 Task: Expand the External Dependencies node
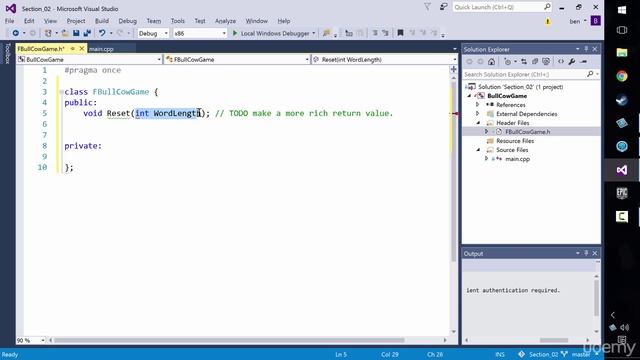click(x=478, y=113)
